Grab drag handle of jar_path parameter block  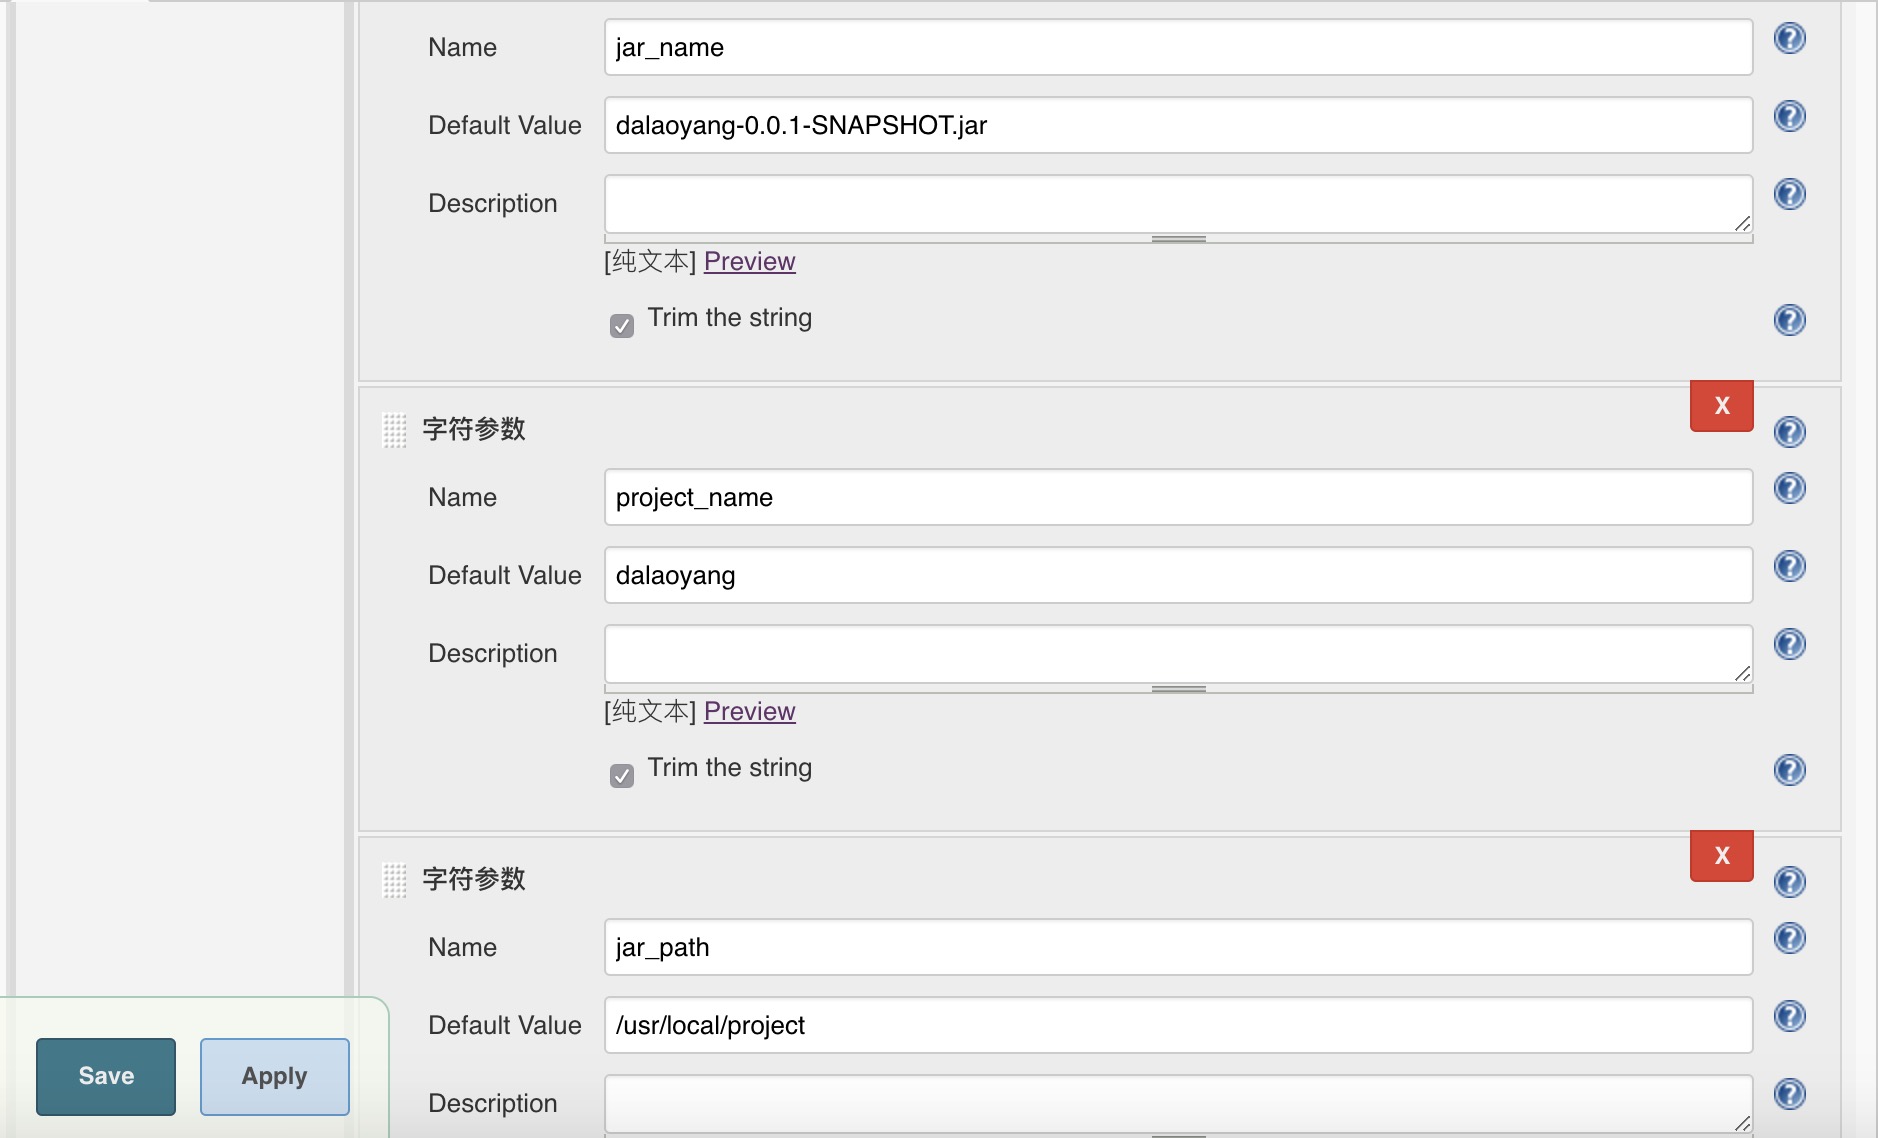395,880
